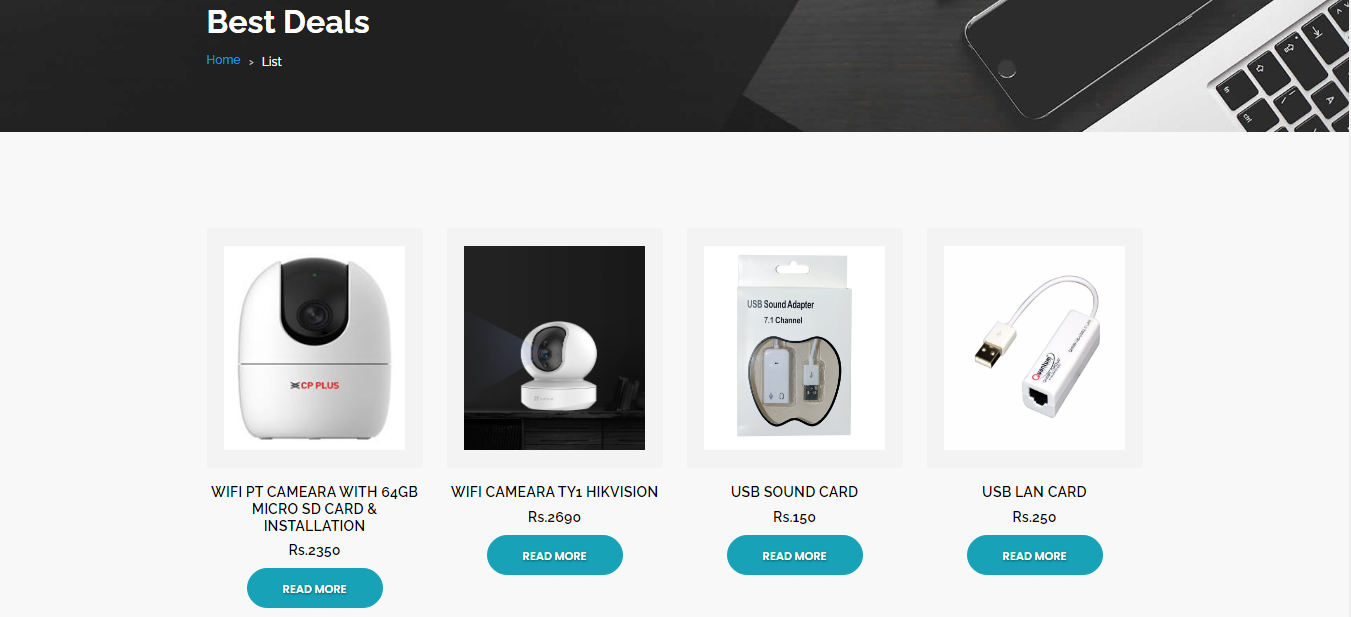This screenshot has height=617, width=1351.
Task: View the USB Sound Adapter product image
Action: (794, 348)
